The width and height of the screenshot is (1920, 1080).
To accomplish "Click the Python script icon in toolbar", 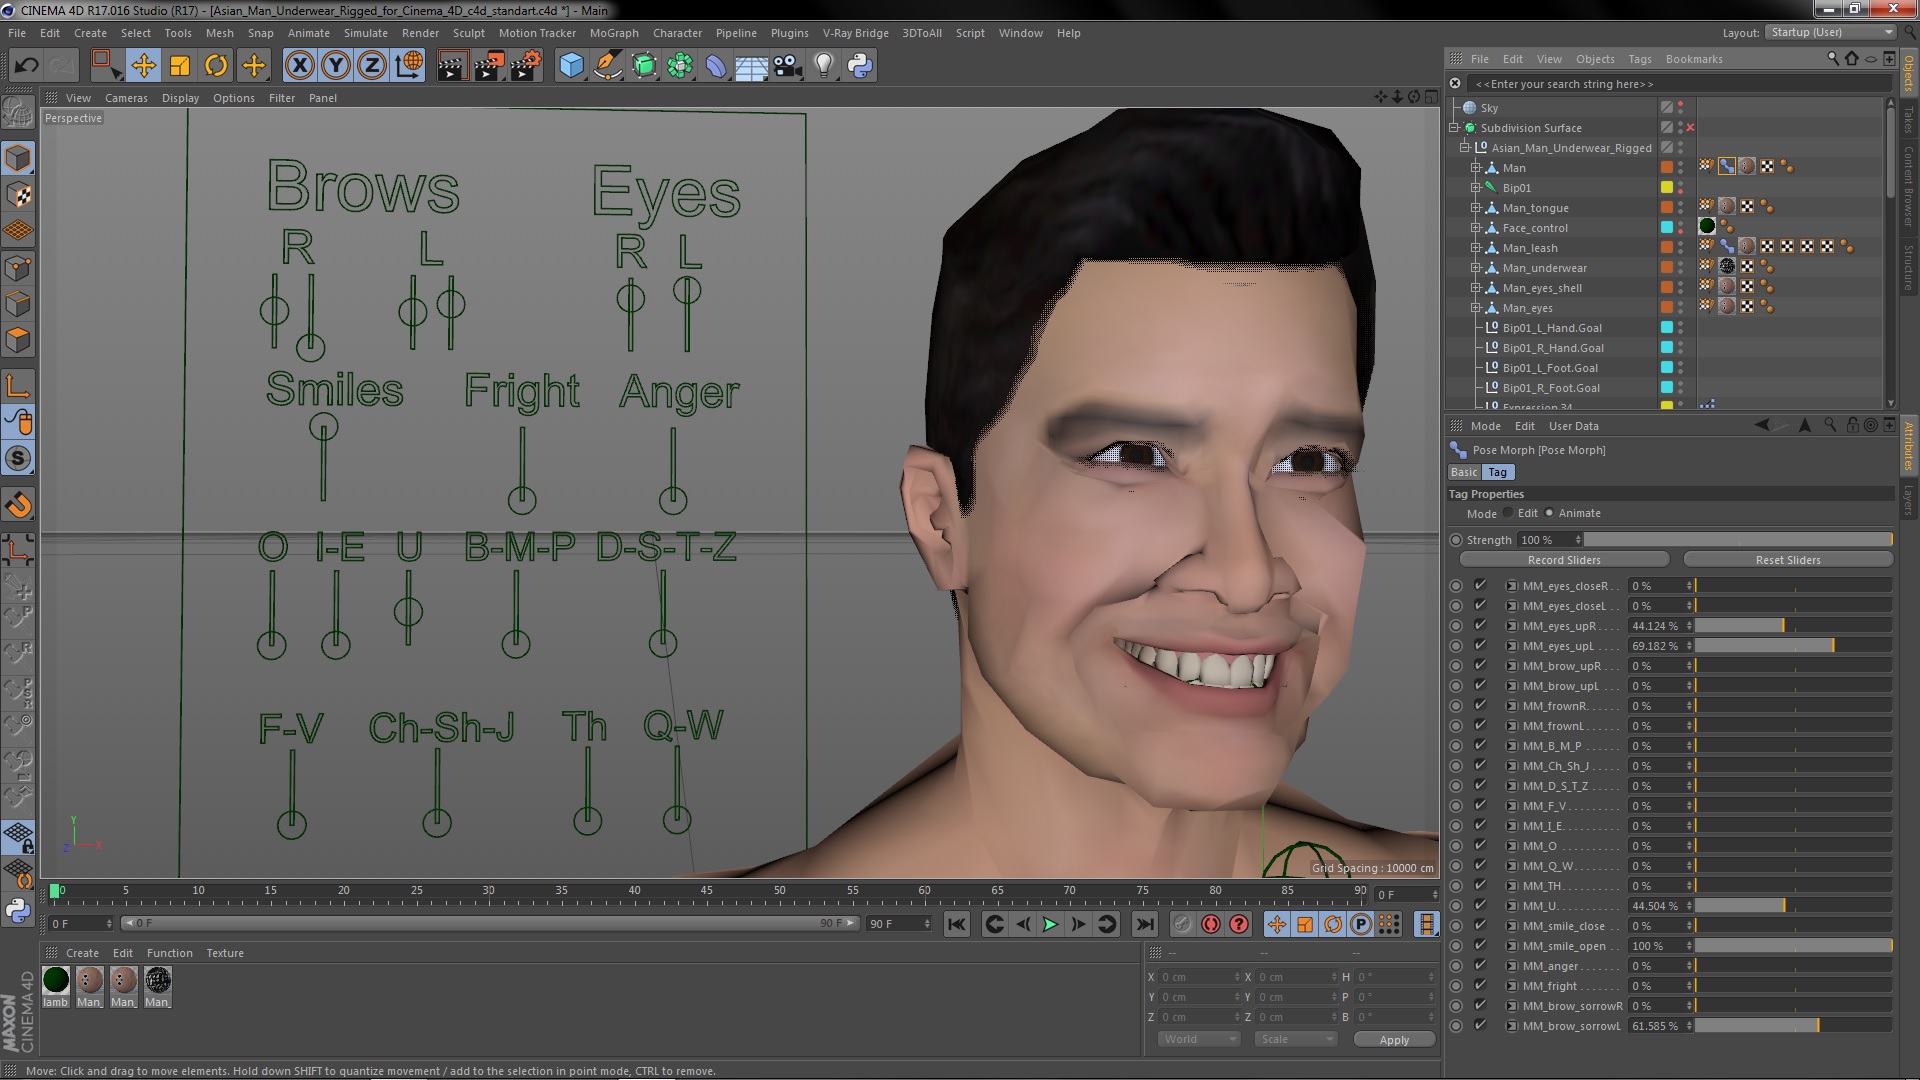I will [x=860, y=66].
